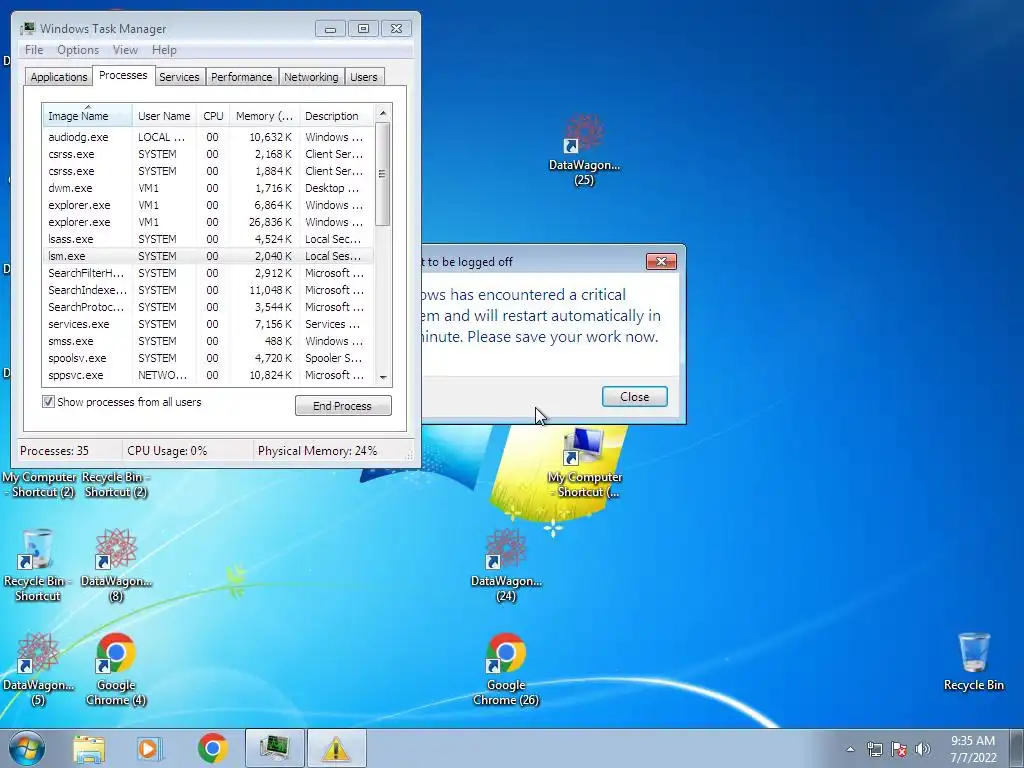Open DataWagon (5) desktop shortcut
This screenshot has height=768, width=1024.
click(38, 669)
